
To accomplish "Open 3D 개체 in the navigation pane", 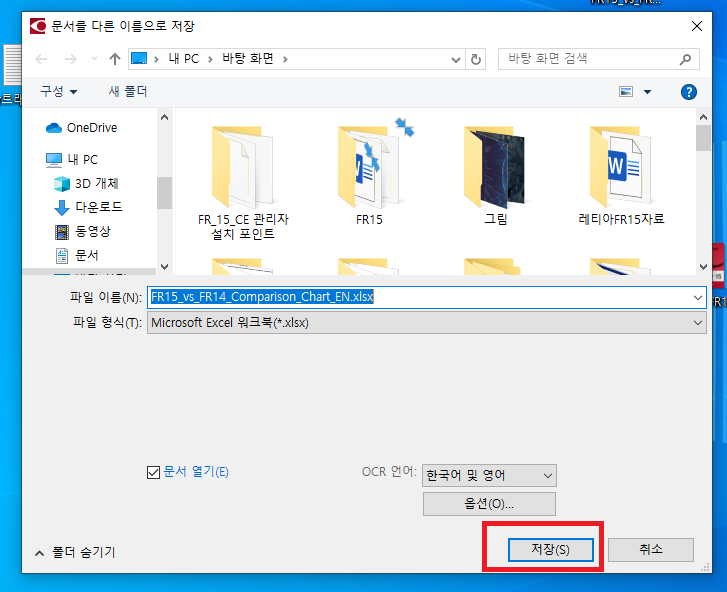I will pyautogui.click(x=86, y=184).
